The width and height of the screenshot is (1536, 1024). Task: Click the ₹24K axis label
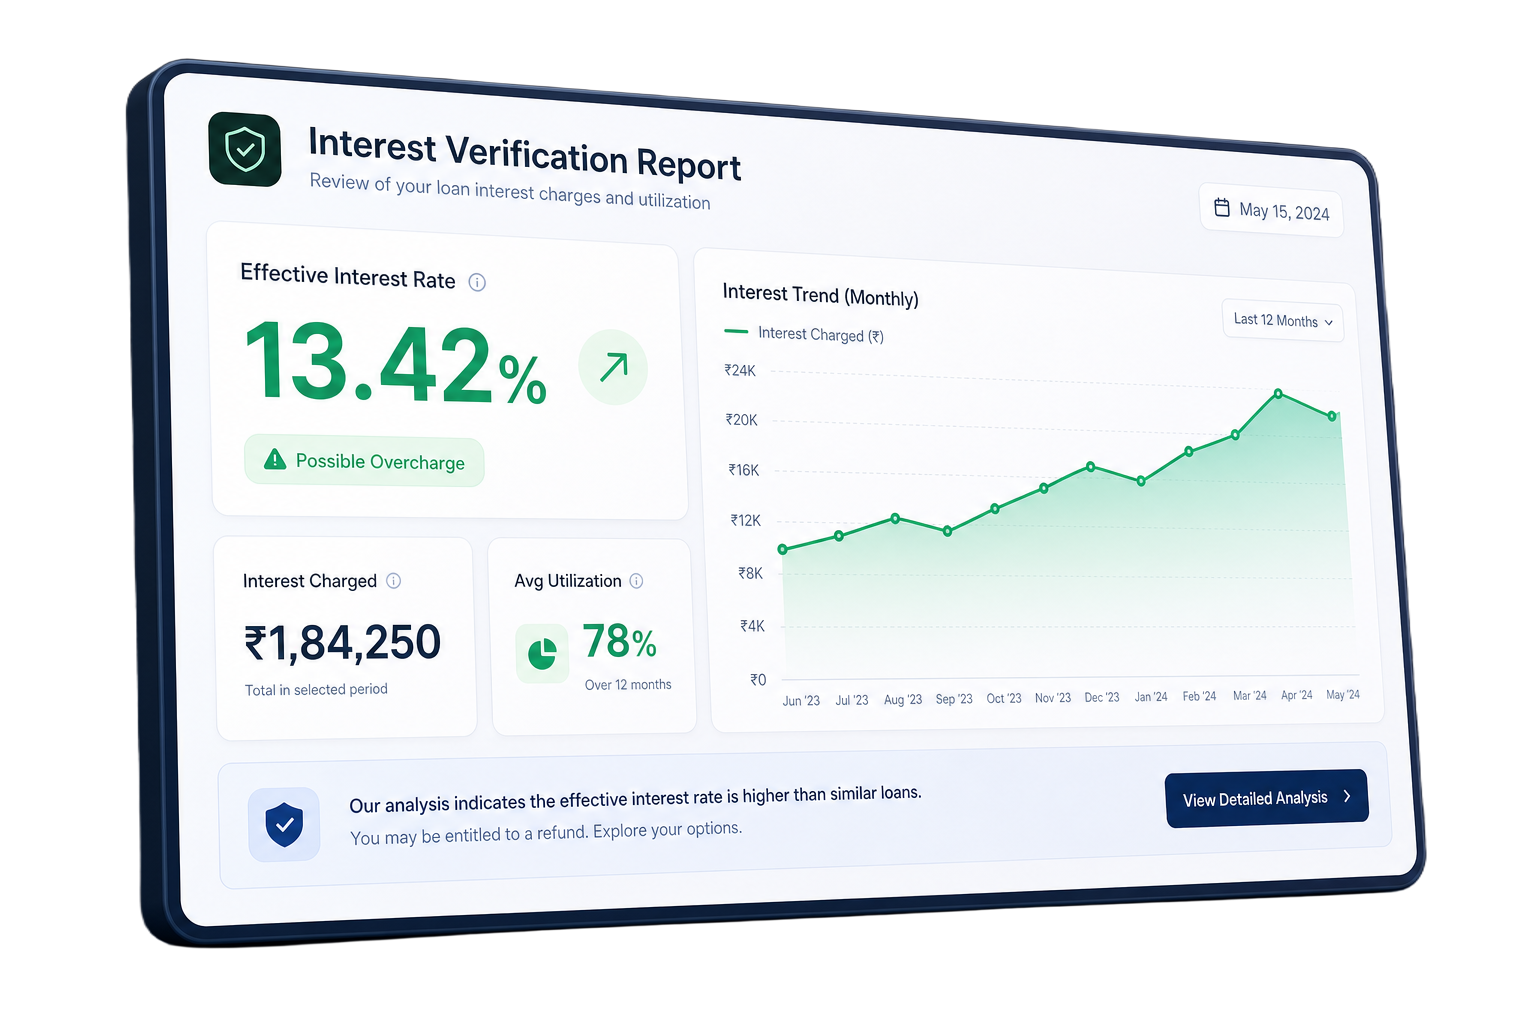click(740, 371)
